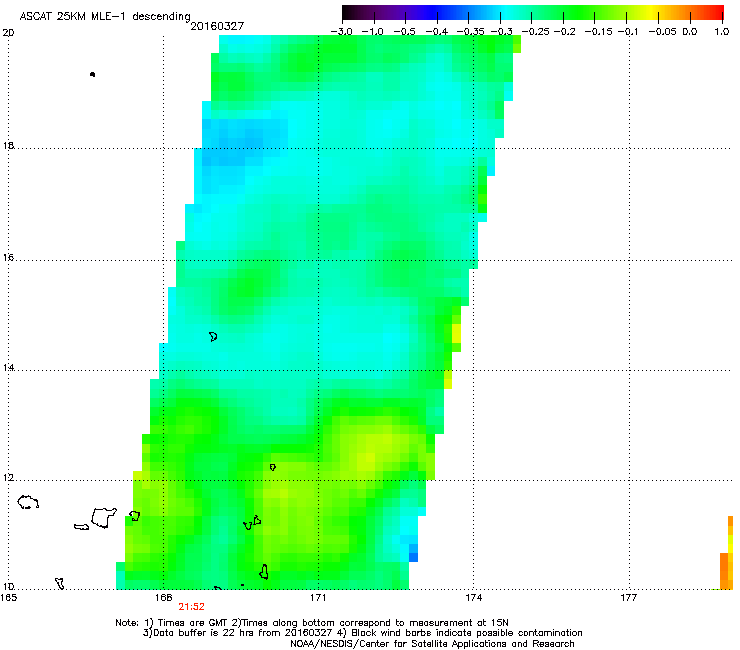Click latitude axis label 20
The height and width of the screenshot is (650, 740).
pos(8,33)
